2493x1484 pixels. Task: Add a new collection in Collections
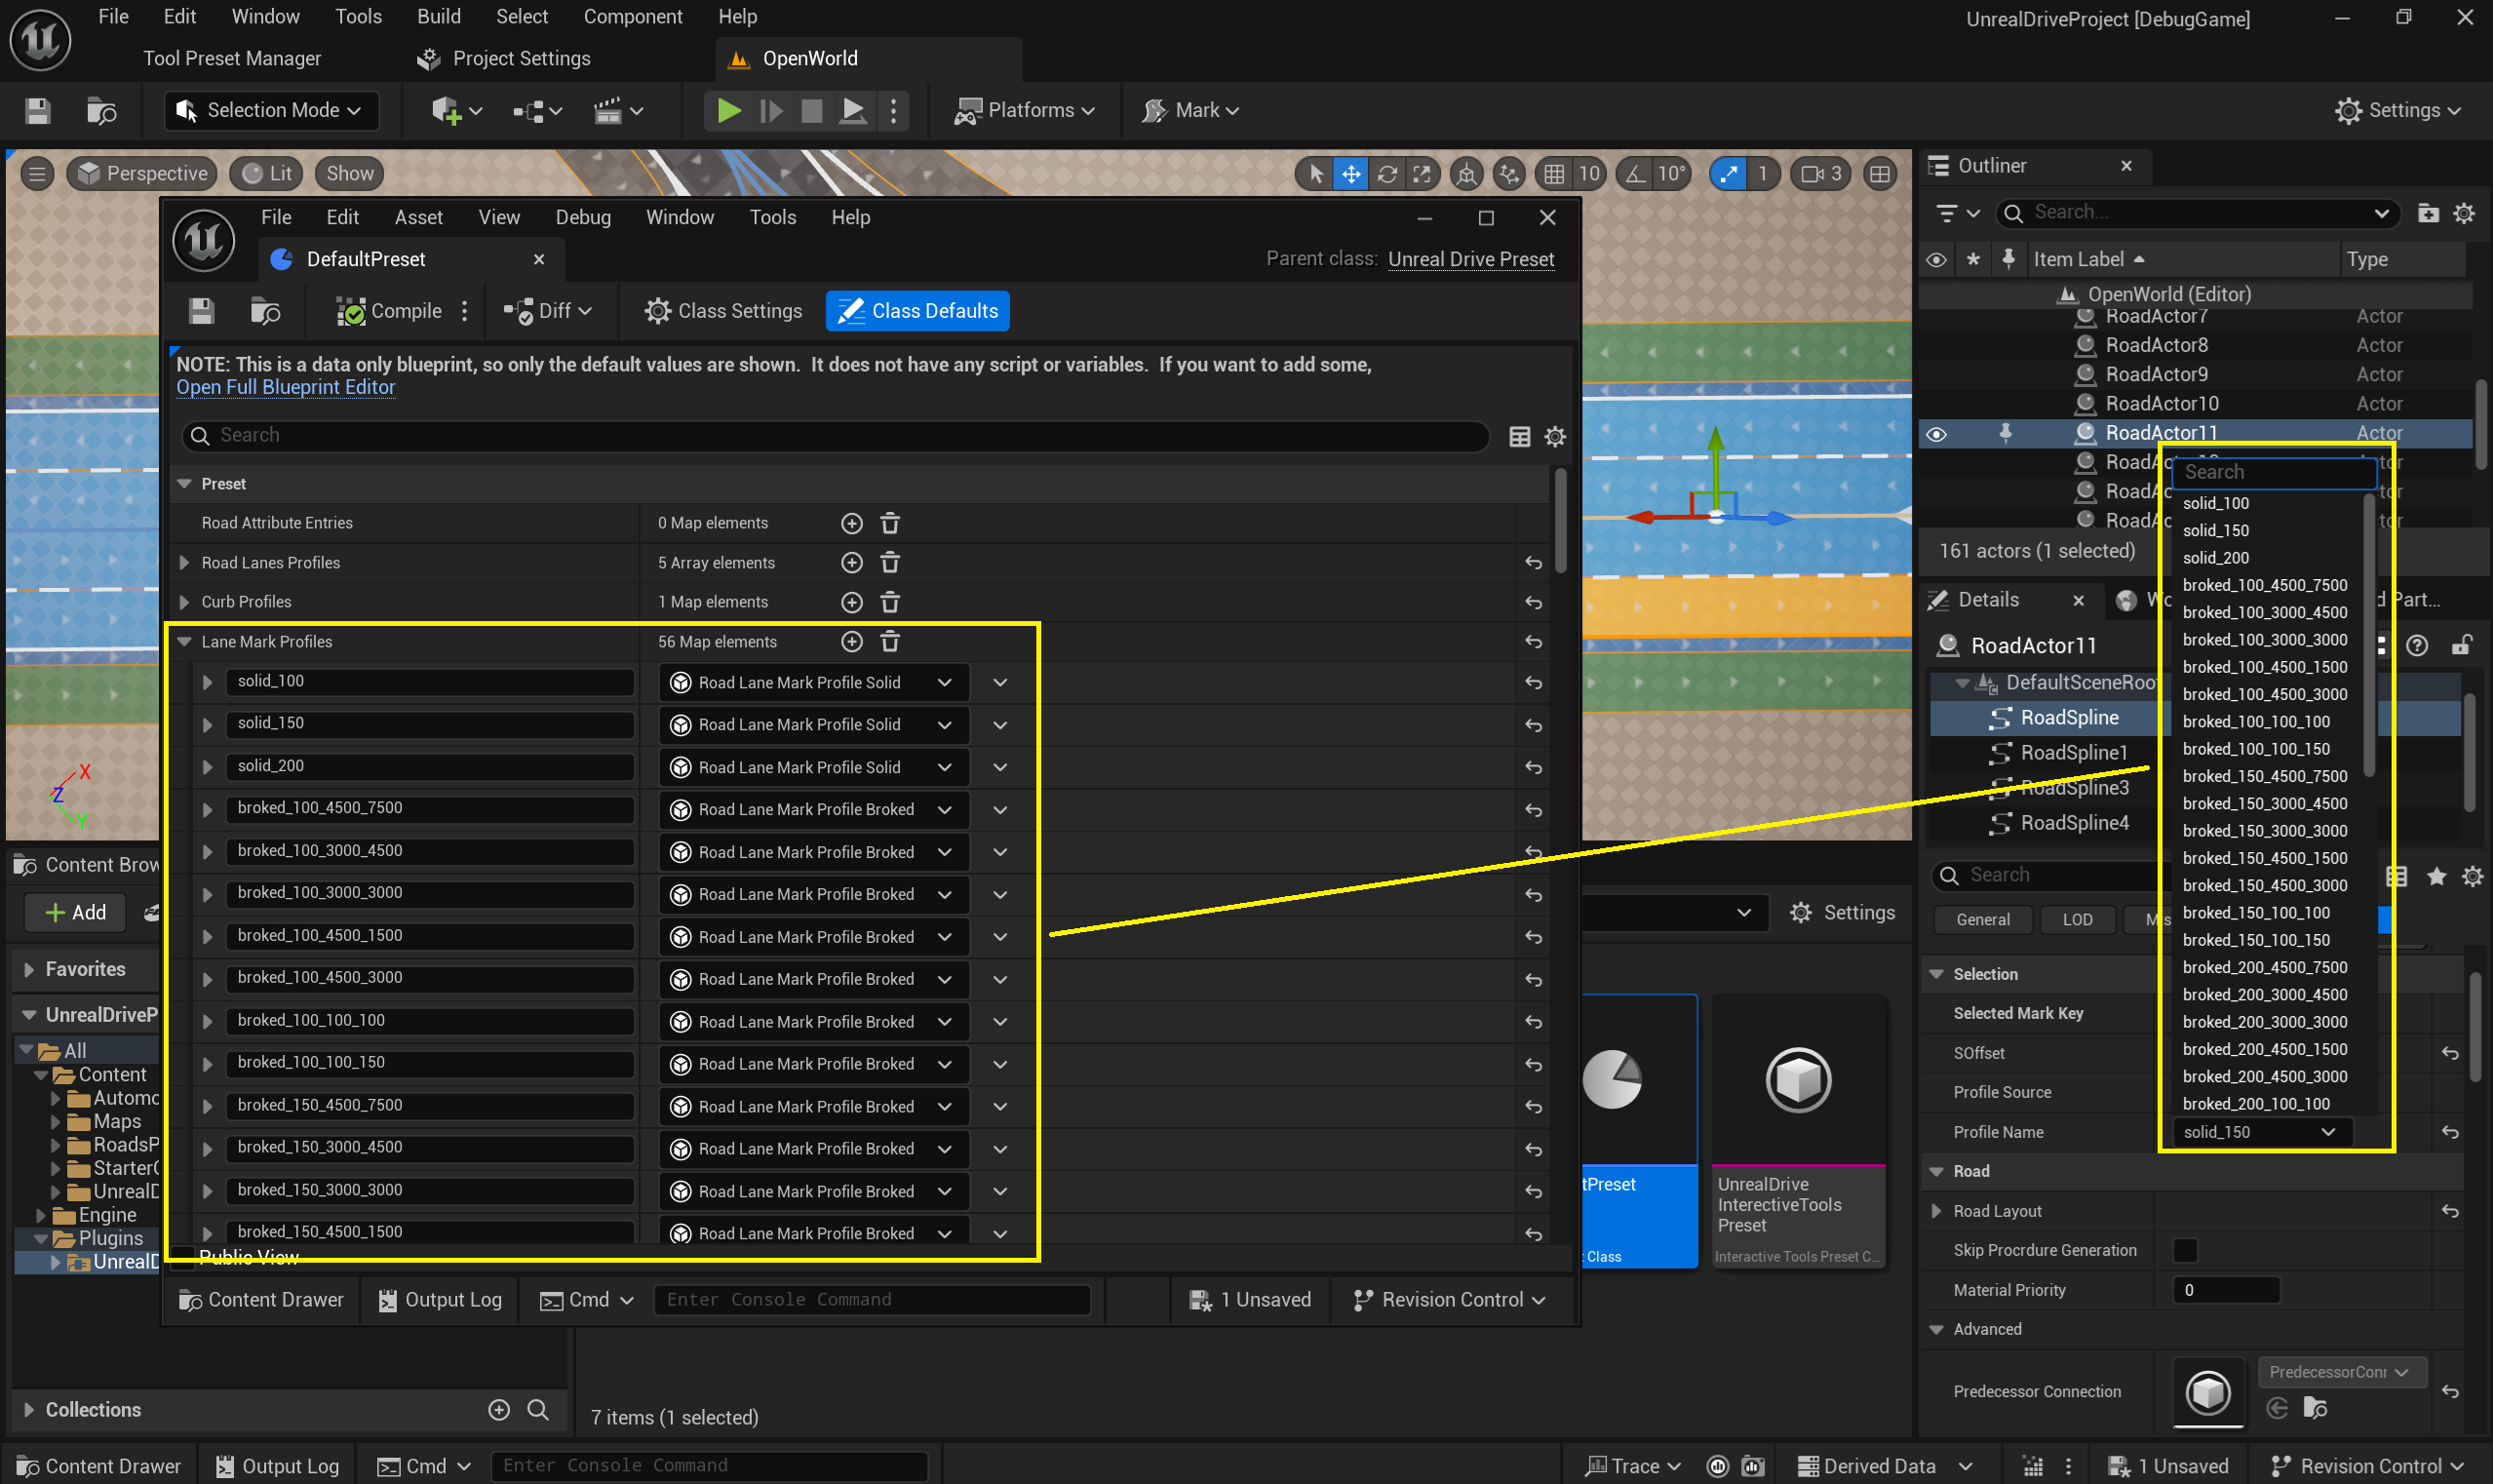pyautogui.click(x=499, y=1409)
